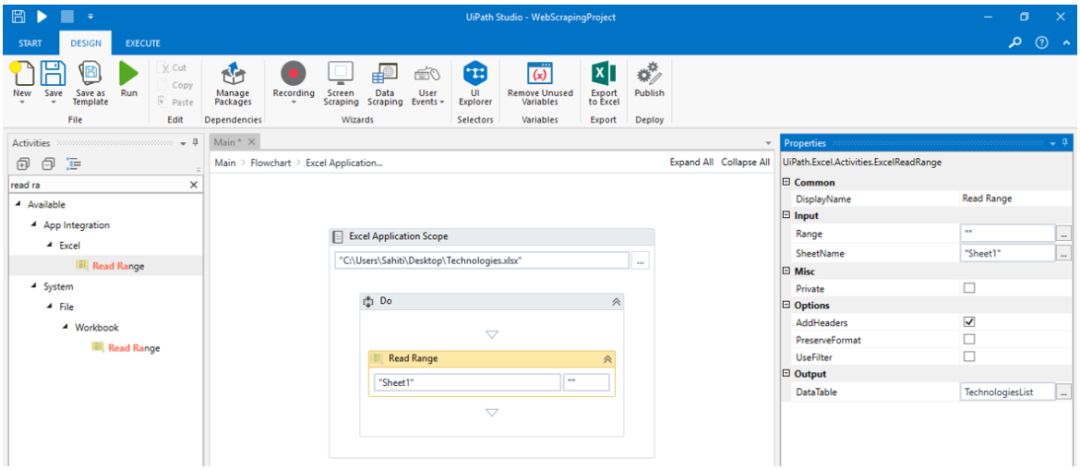
Task: Click Save as Template
Action: tap(91, 83)
